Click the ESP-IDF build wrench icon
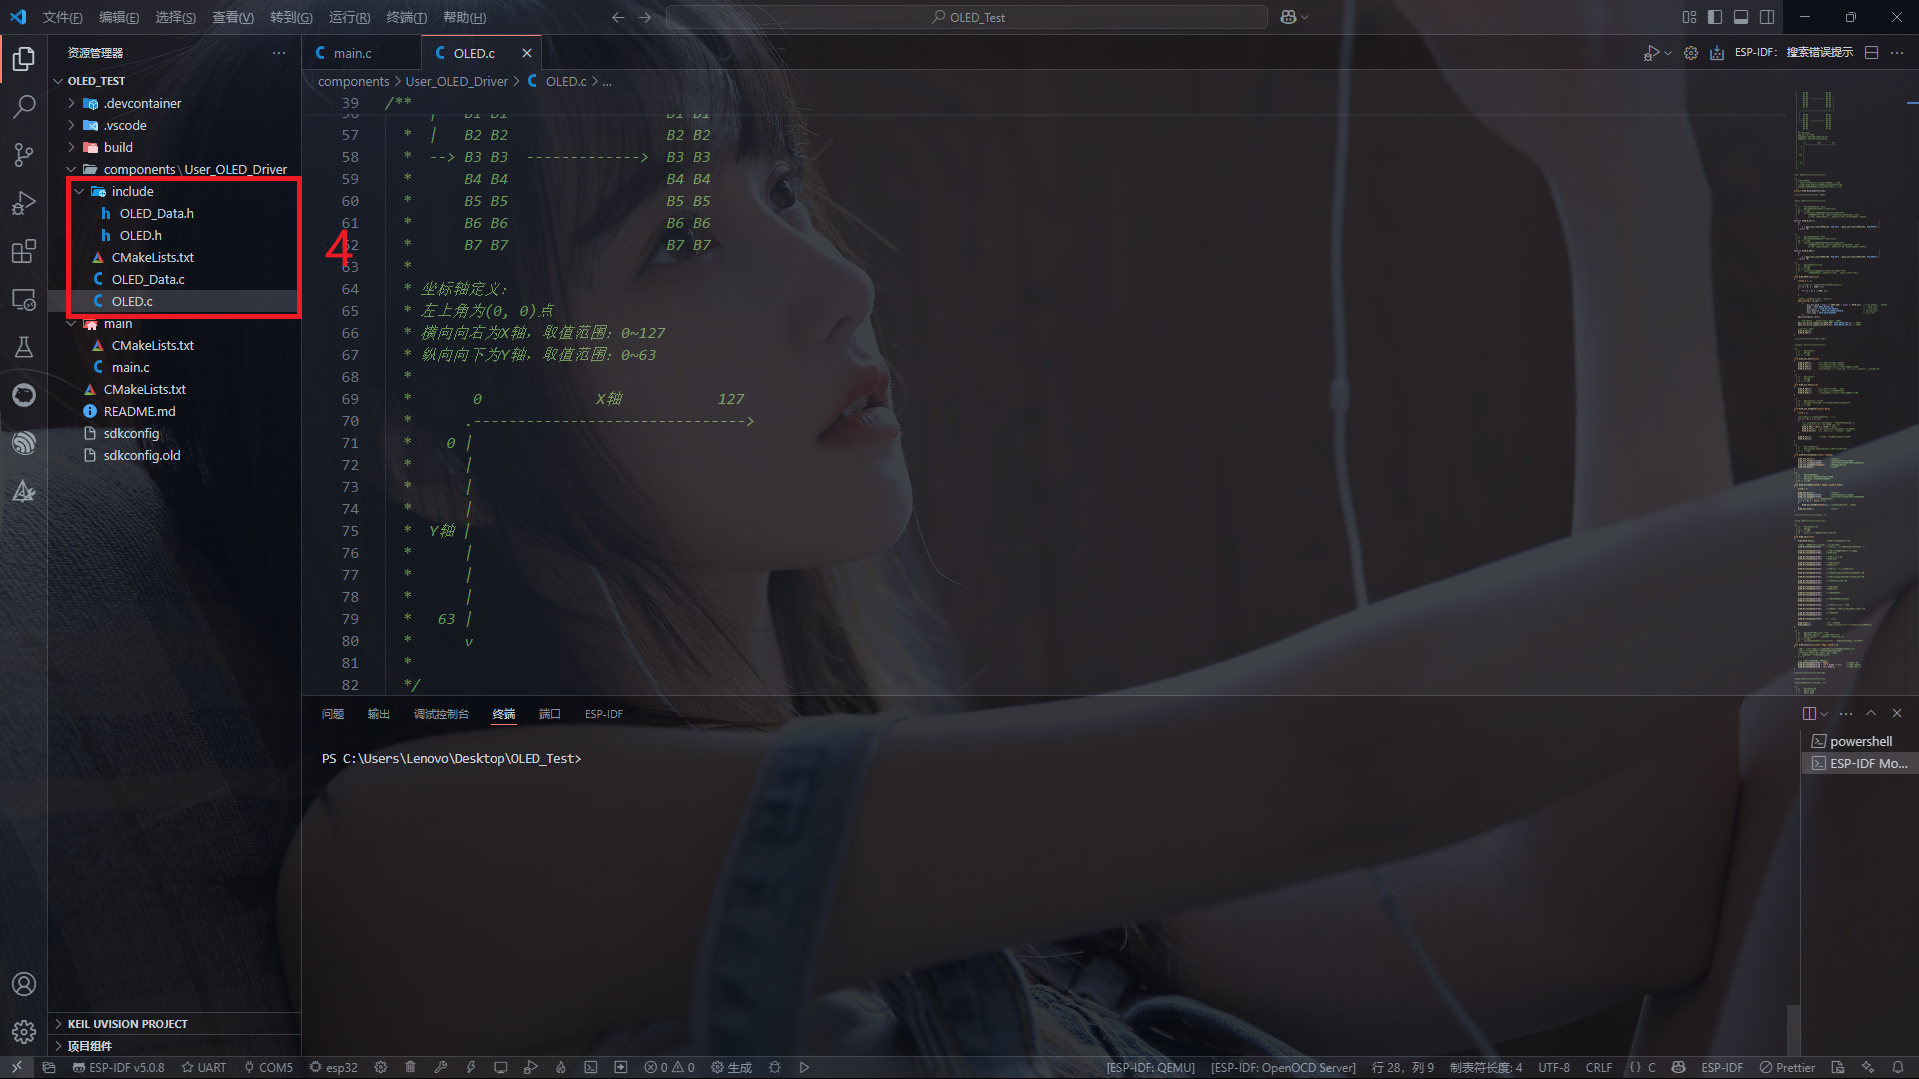 [441, 1067]
